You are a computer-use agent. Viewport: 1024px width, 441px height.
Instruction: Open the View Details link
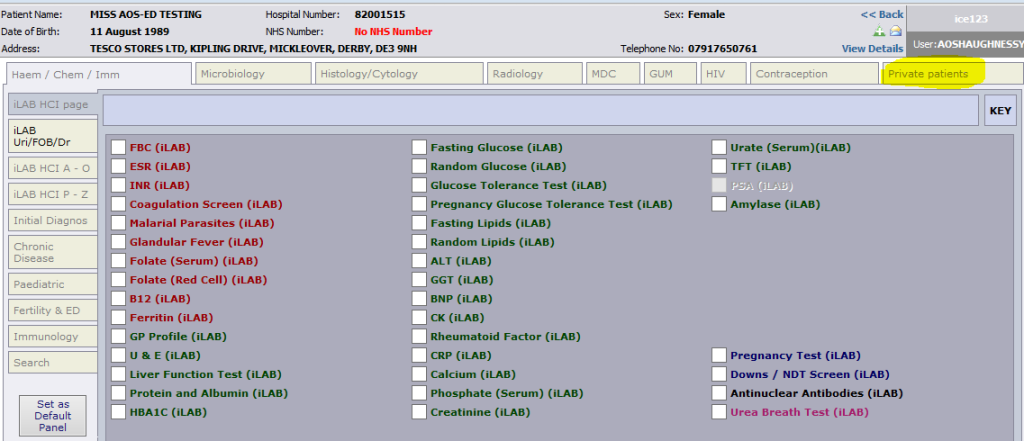872,48
